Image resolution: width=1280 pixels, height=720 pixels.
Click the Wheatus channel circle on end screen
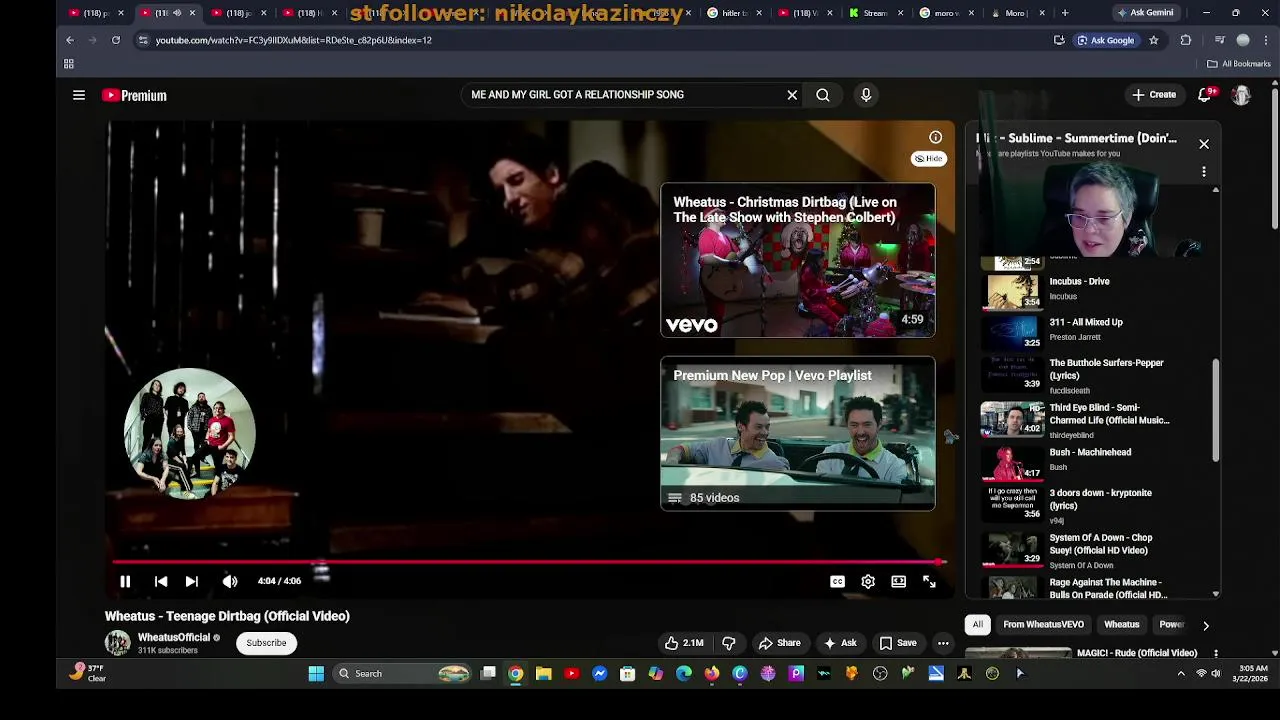click(x=189, y=433)
